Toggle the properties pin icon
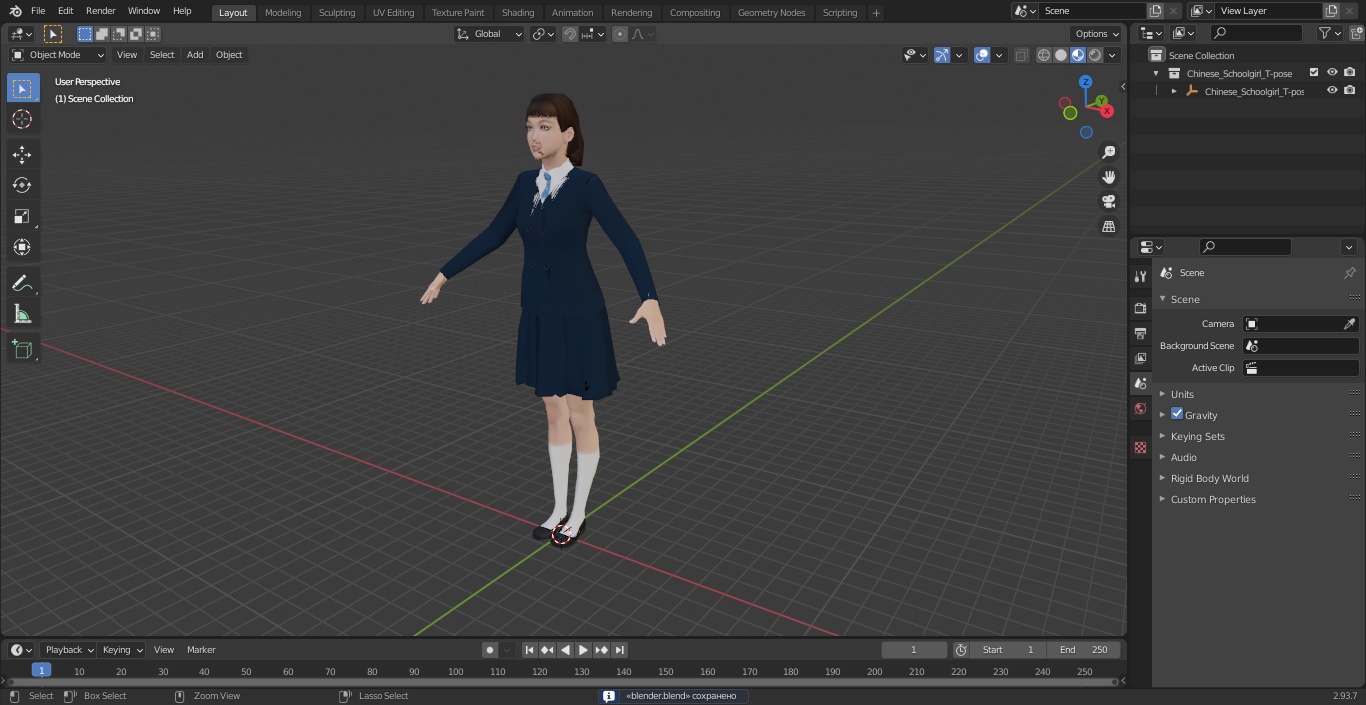 1349,273
